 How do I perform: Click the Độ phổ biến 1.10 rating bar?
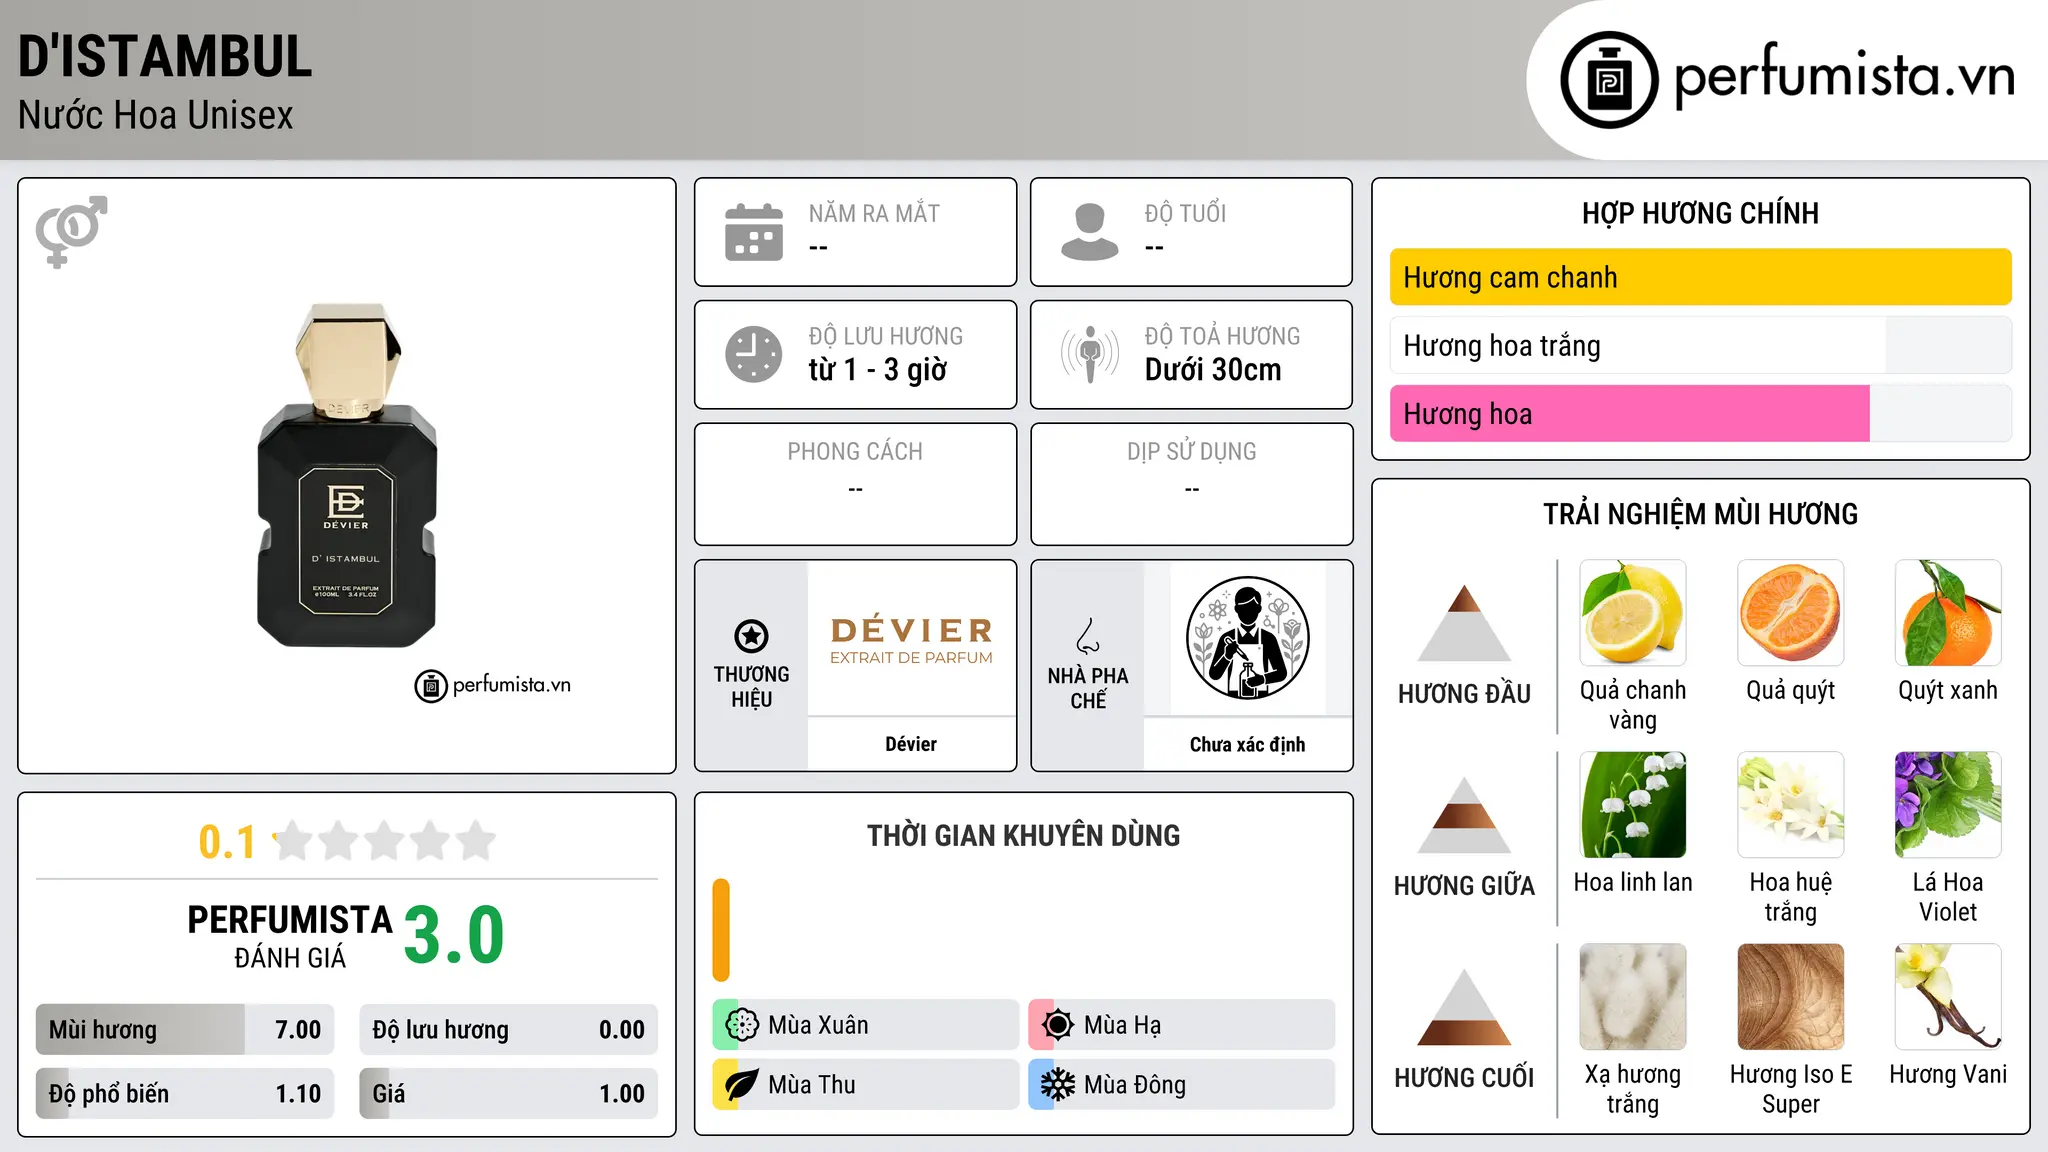point(185,1093)
